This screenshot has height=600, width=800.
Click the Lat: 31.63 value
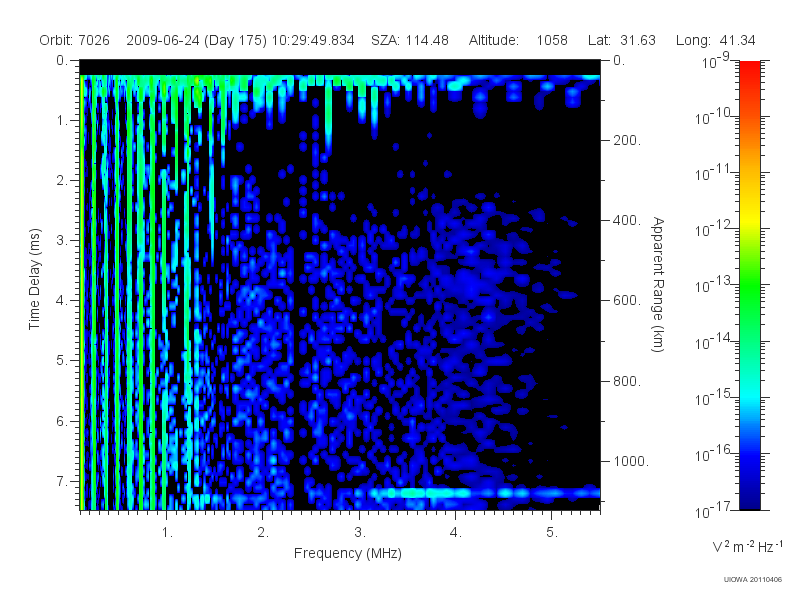[621, 40]
